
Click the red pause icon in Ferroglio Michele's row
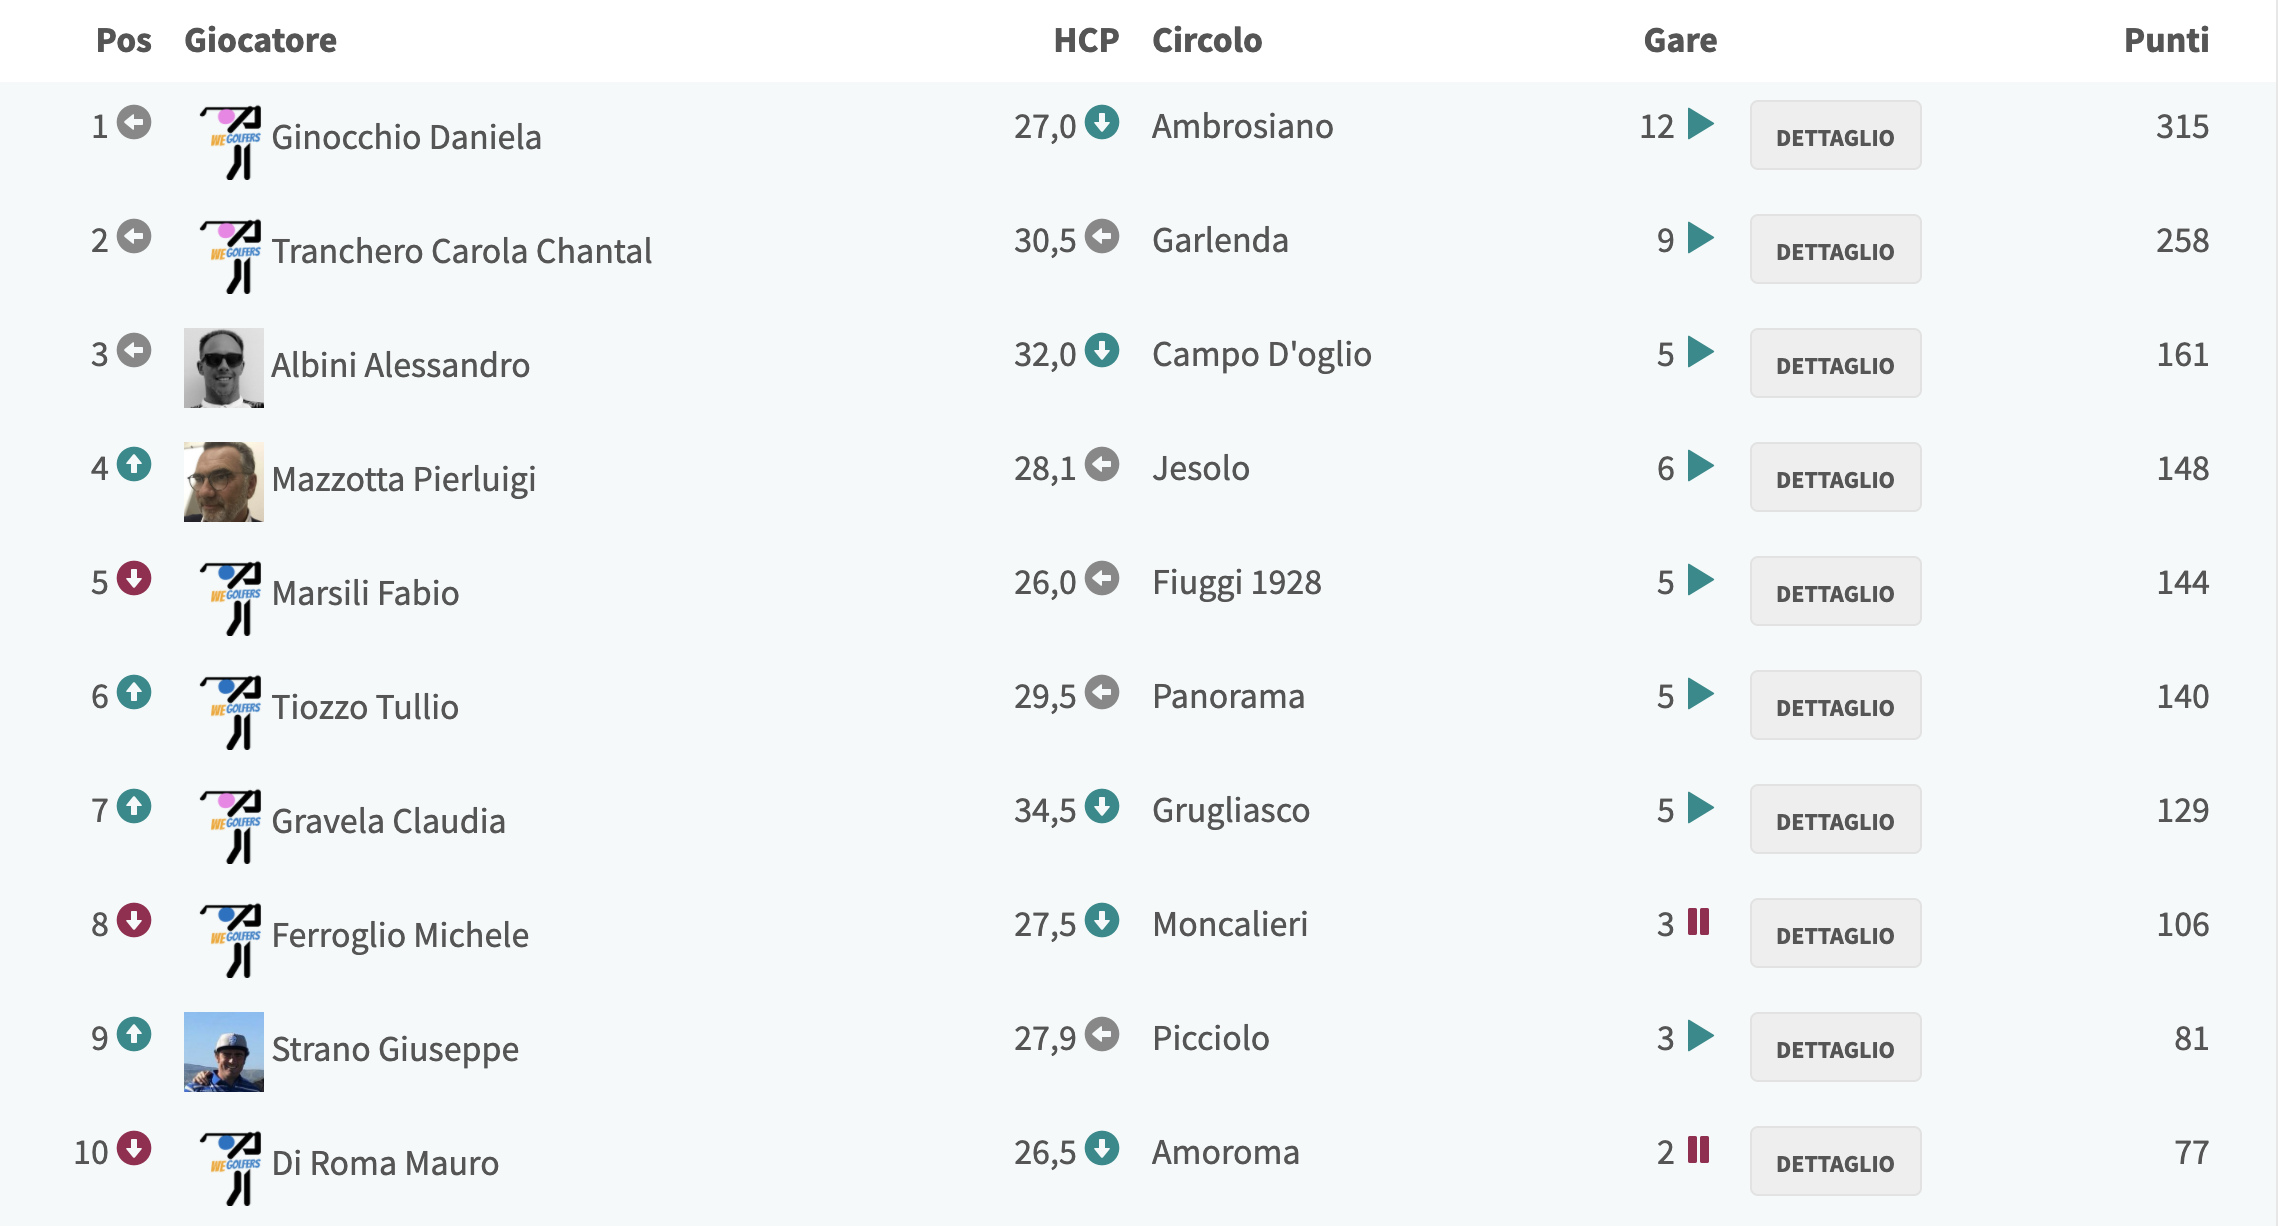point(1699,921)
